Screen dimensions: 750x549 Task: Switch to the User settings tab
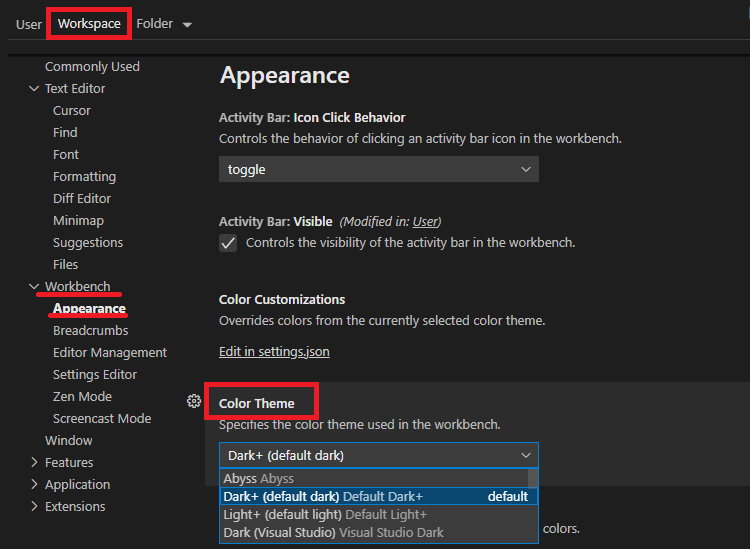(x=29, y=24)
